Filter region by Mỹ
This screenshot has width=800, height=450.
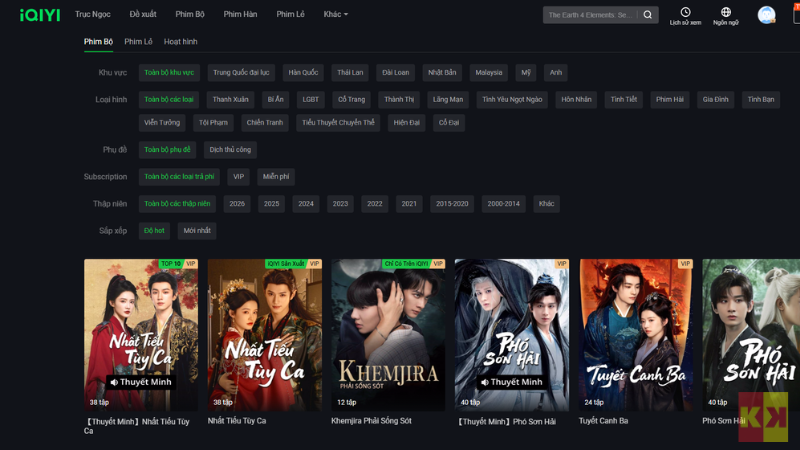point(526,72)
